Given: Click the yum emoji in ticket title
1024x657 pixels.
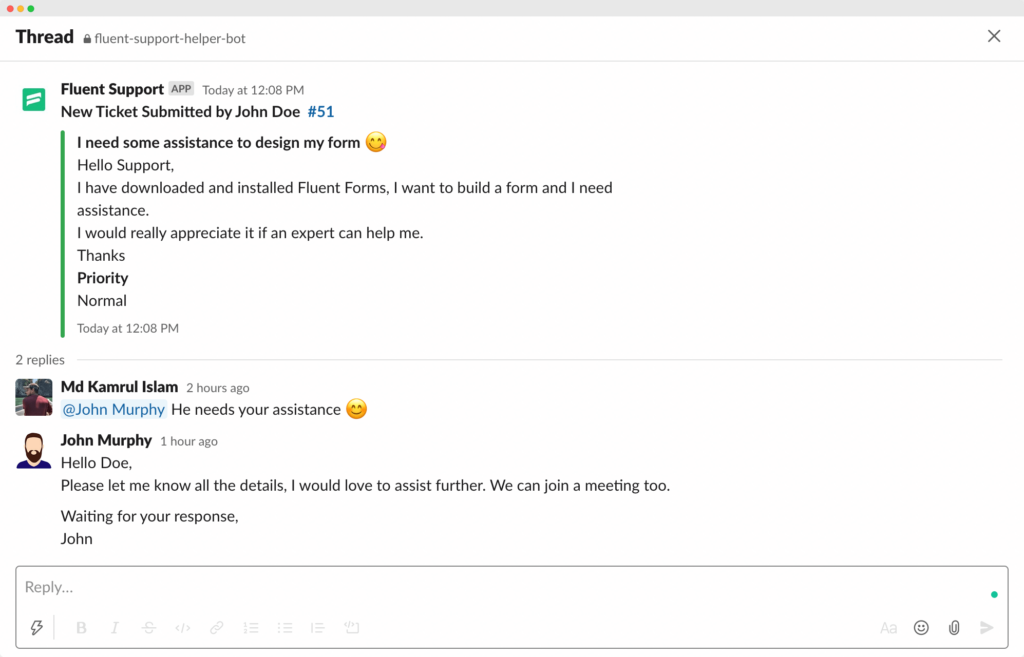Looking at the screenshot, I should pos(376,142).
